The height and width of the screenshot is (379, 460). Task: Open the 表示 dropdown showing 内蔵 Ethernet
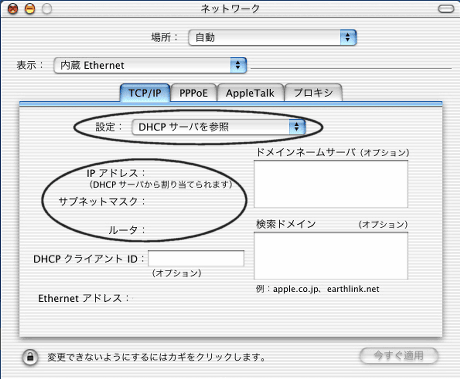click(x=150, y=65)
